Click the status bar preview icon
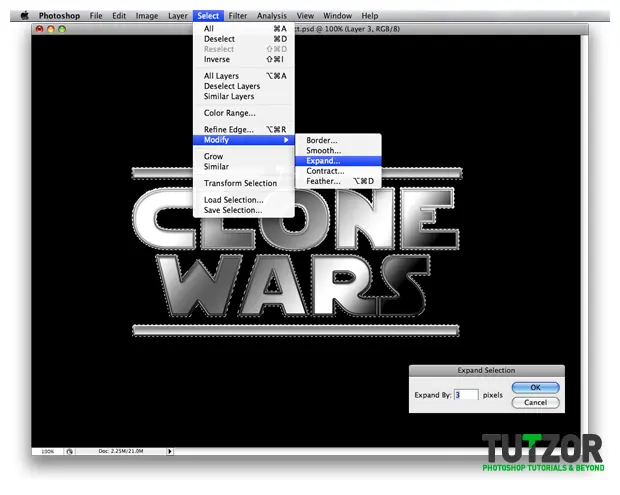The height and width of the screenshot is (495, 620). click(70, 452)
